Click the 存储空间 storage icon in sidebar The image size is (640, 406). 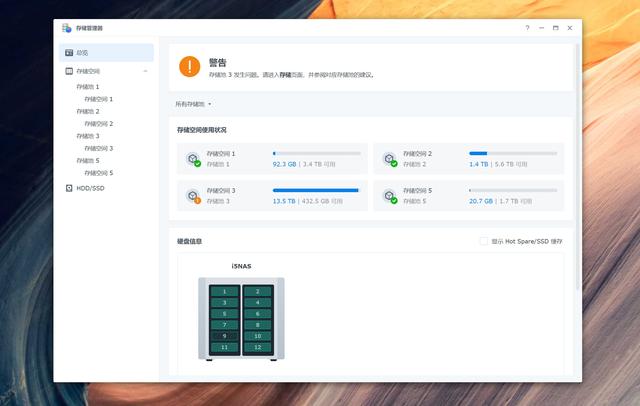(x=69, y=71)
